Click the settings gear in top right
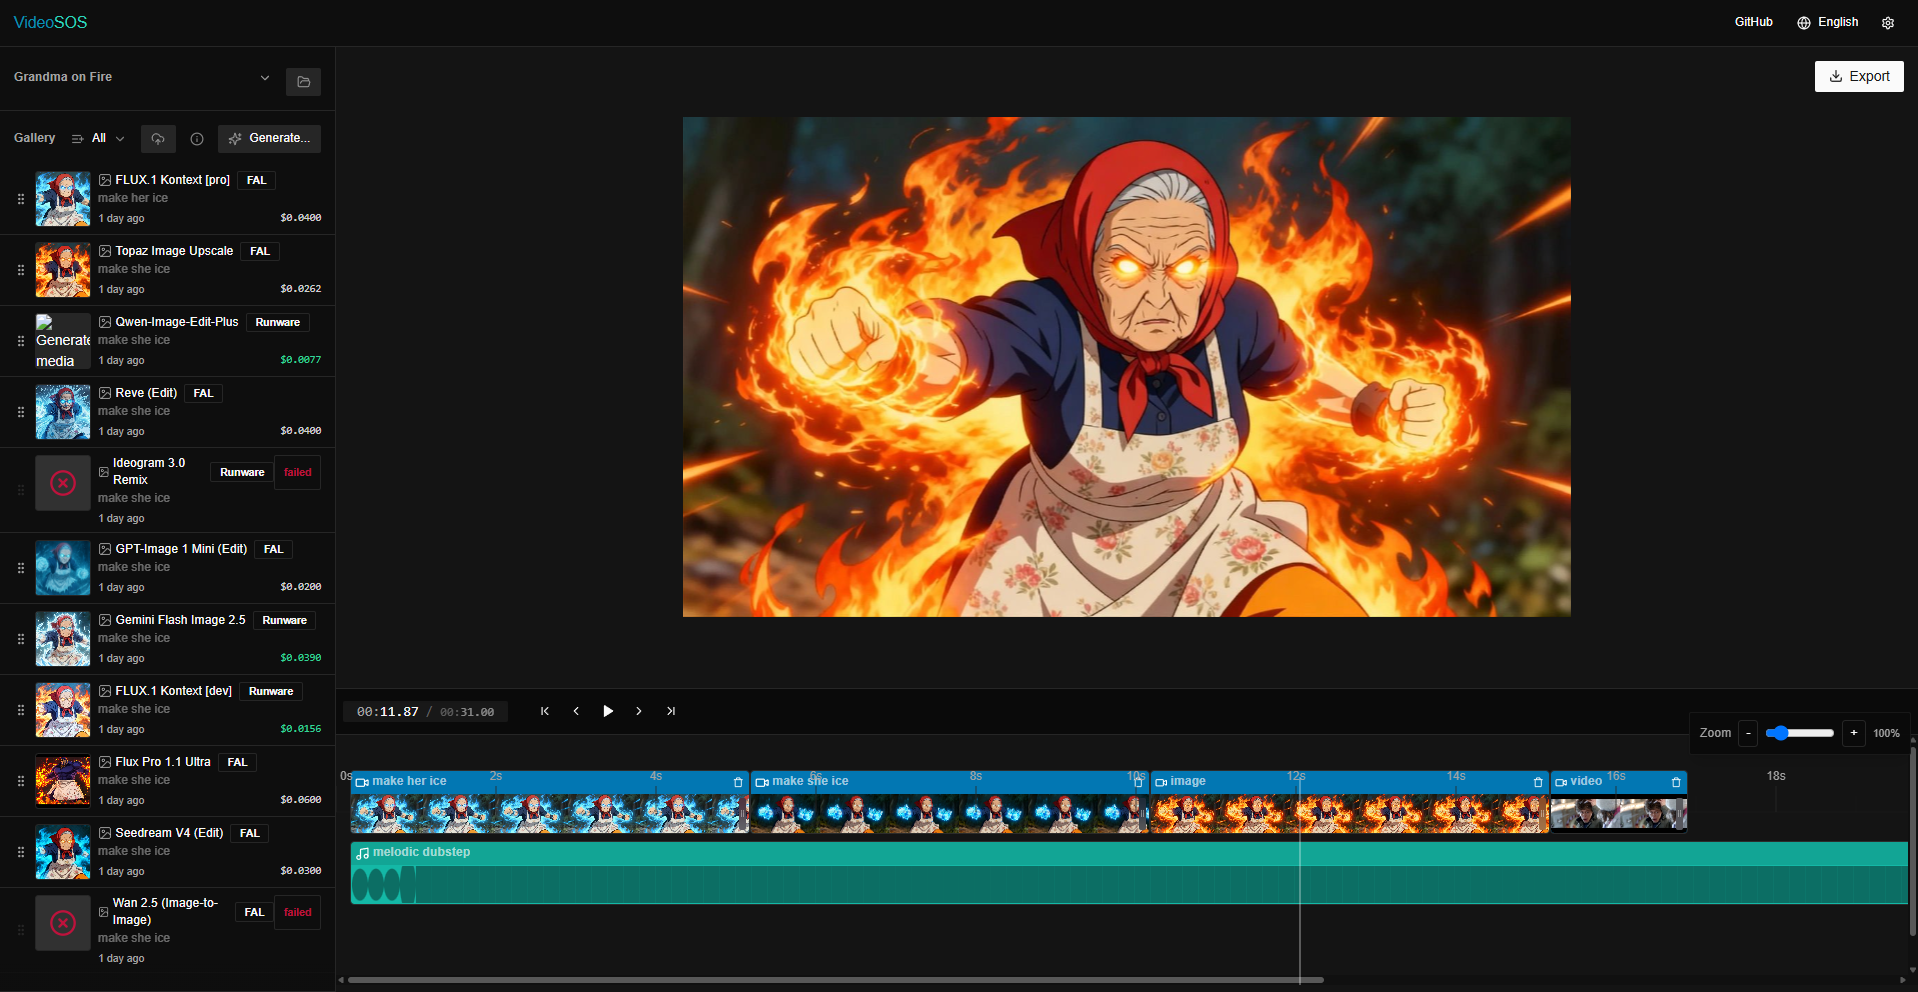 tap(1889, 22)
